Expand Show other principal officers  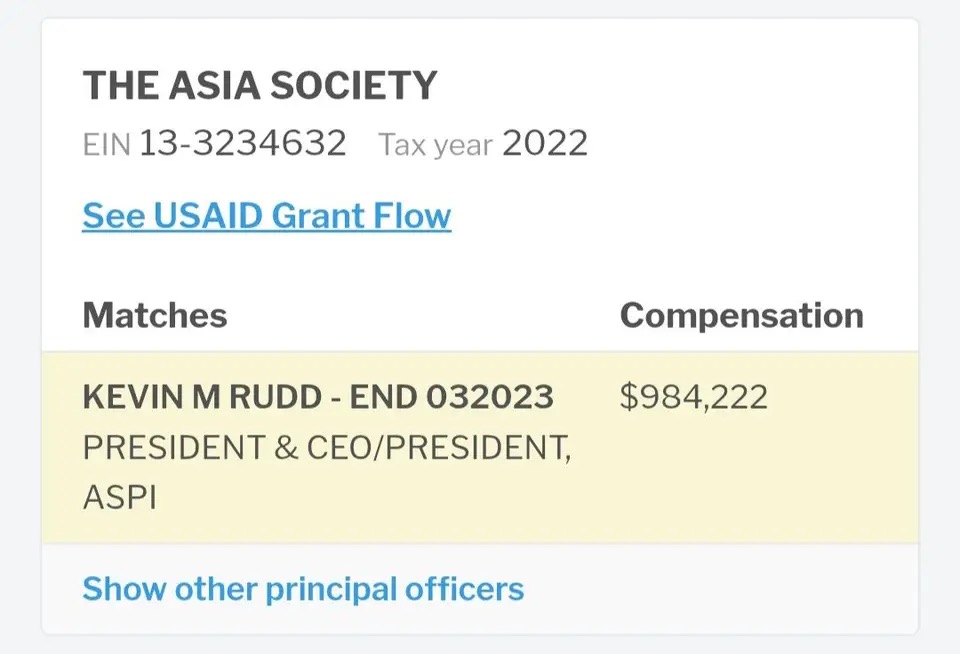pos(303,589)
